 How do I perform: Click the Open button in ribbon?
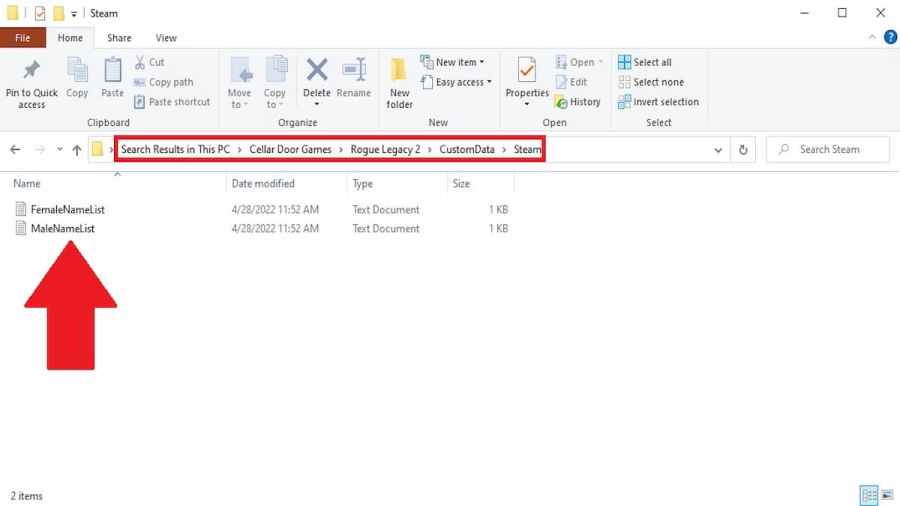(579, 62)
